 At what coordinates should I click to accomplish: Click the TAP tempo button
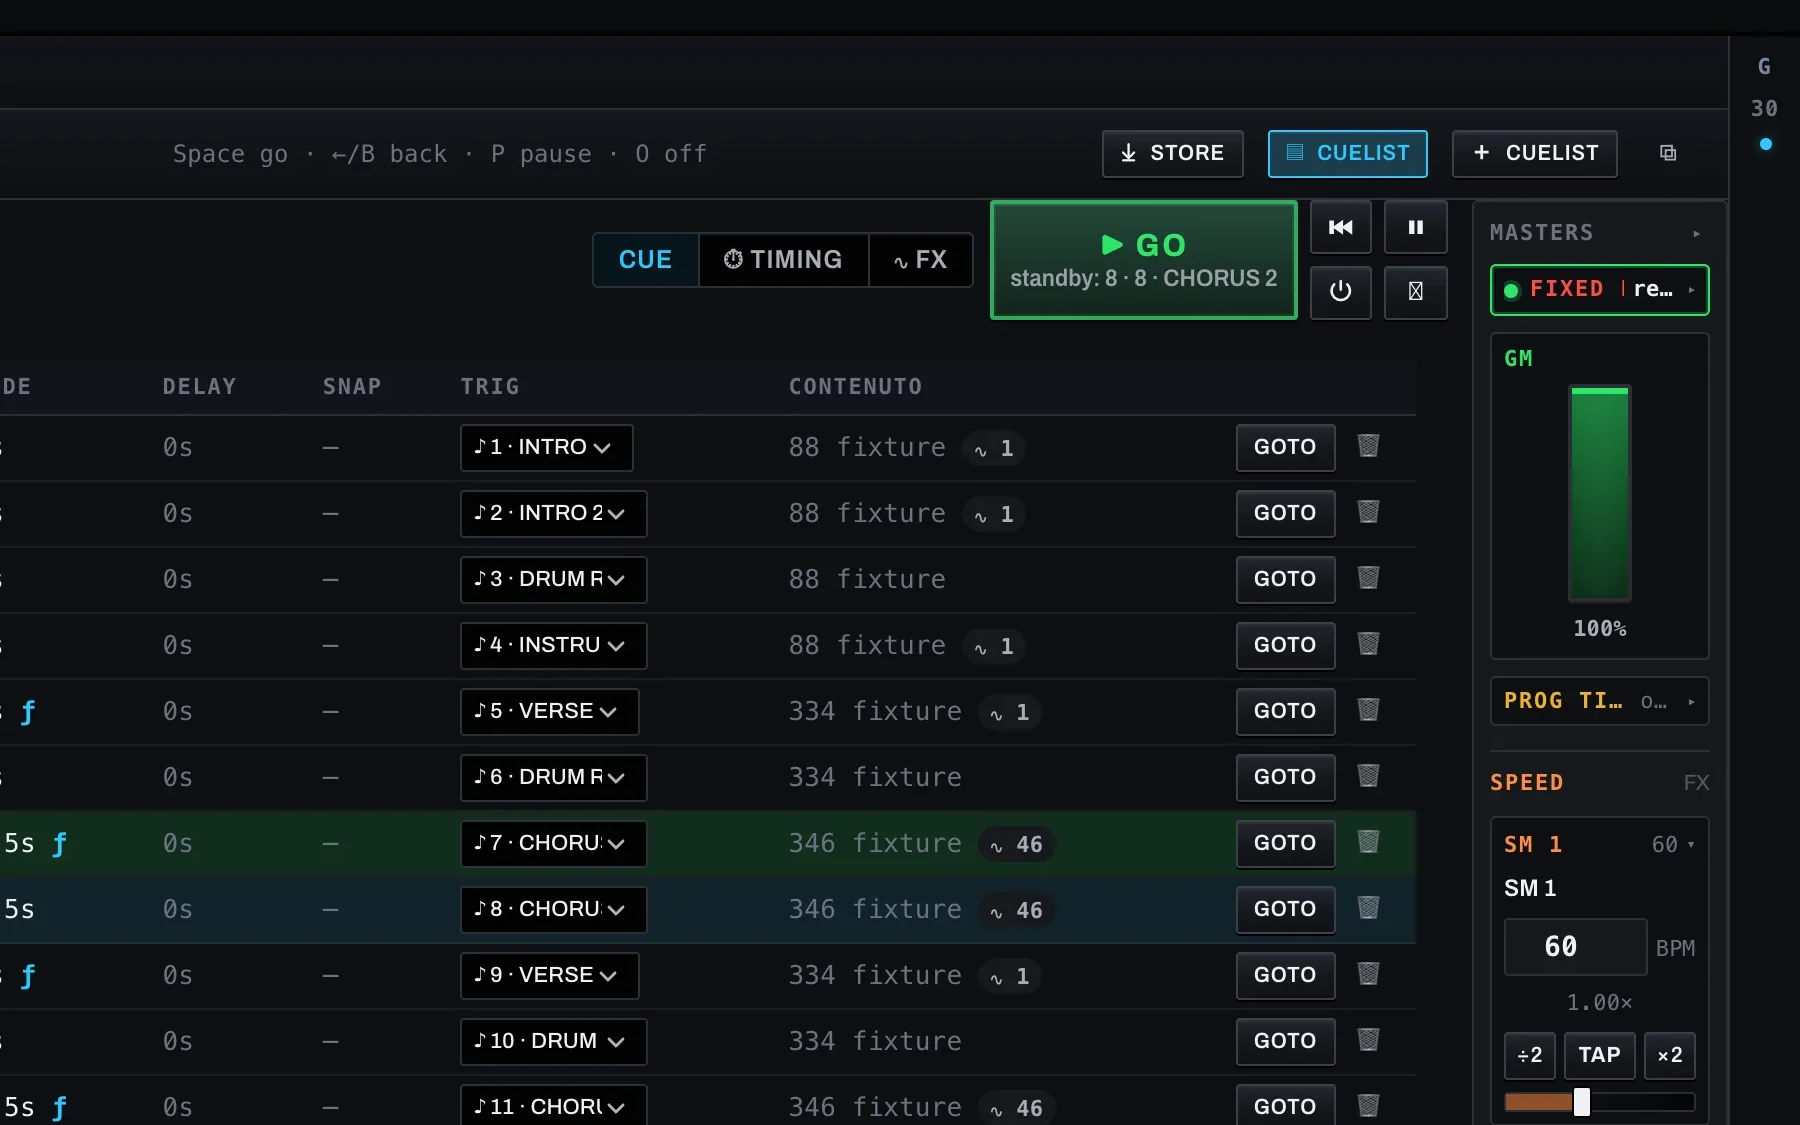pos(1599,1055)
